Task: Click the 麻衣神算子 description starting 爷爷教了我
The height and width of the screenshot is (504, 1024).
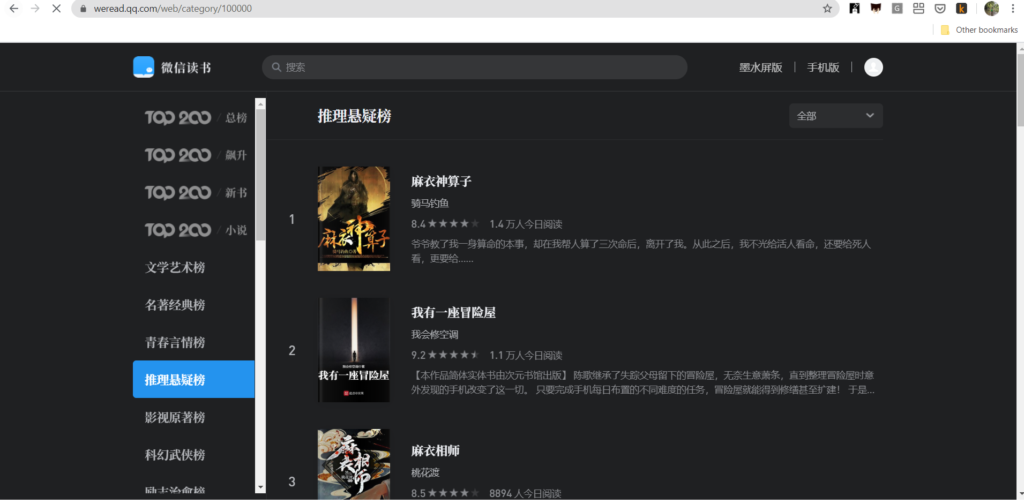Action: point(641,251)
